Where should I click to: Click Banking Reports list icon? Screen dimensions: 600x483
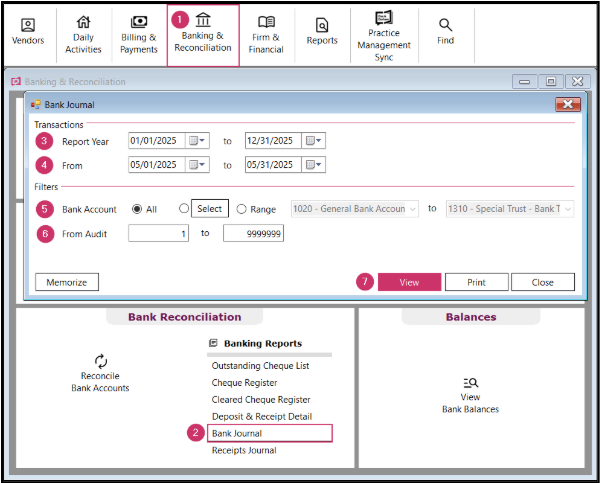click(x=214, y=343)
